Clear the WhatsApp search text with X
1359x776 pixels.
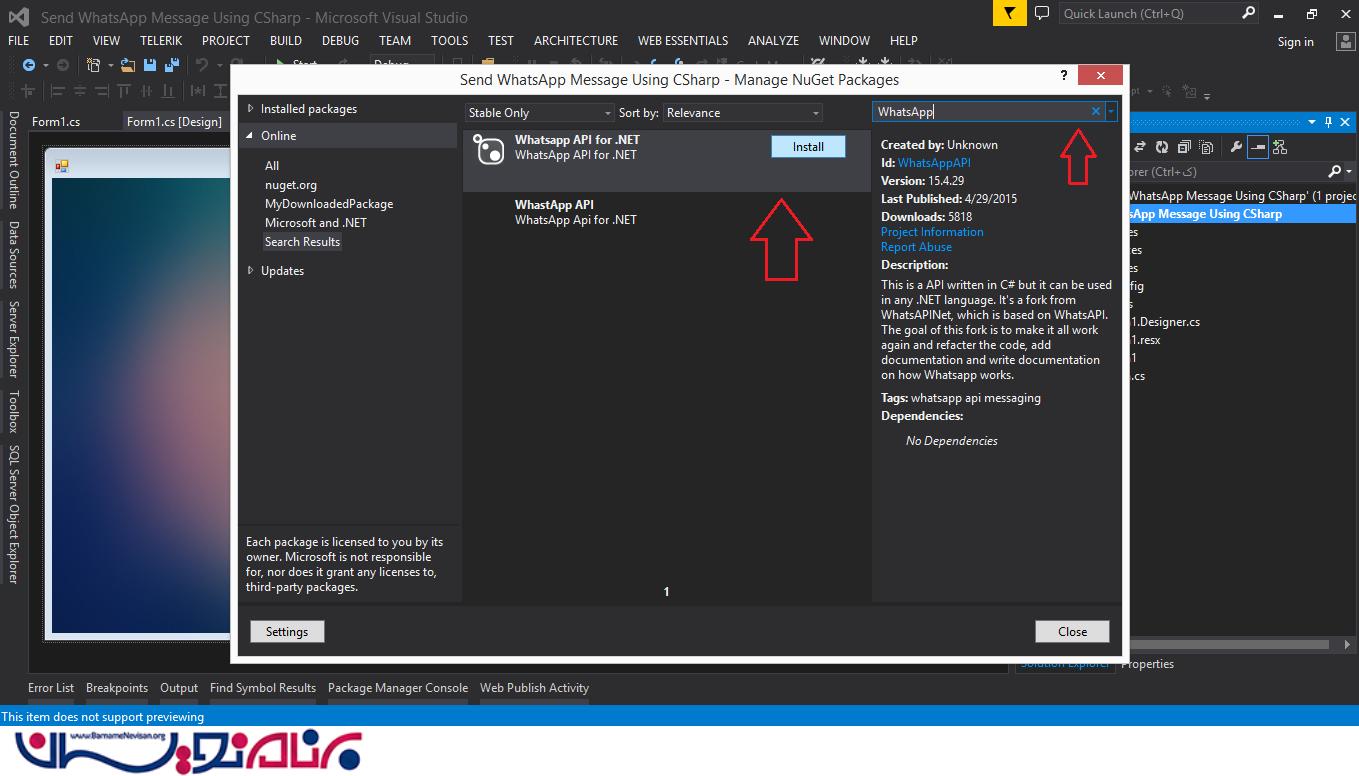point(1095,112)
